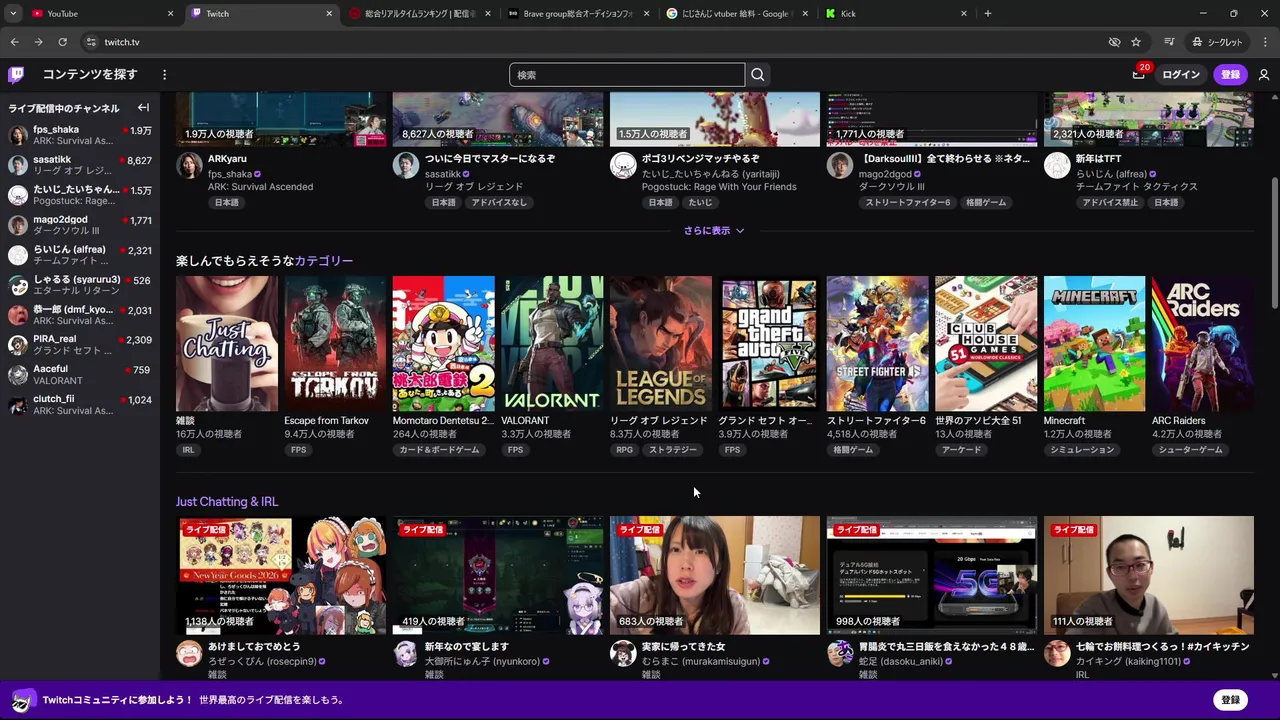Open Street Fighter 6 category cover
Screen dimensions: 1280x720
click(877, 344)
